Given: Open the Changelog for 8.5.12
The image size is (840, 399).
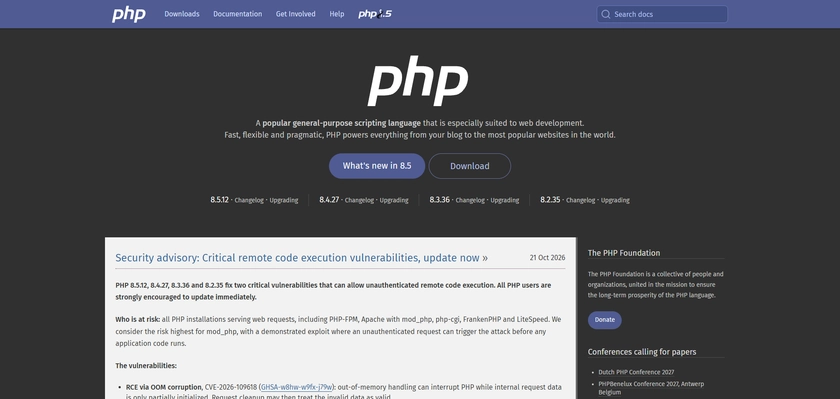Looking at the screenshot, I should (x=249, y=200).
